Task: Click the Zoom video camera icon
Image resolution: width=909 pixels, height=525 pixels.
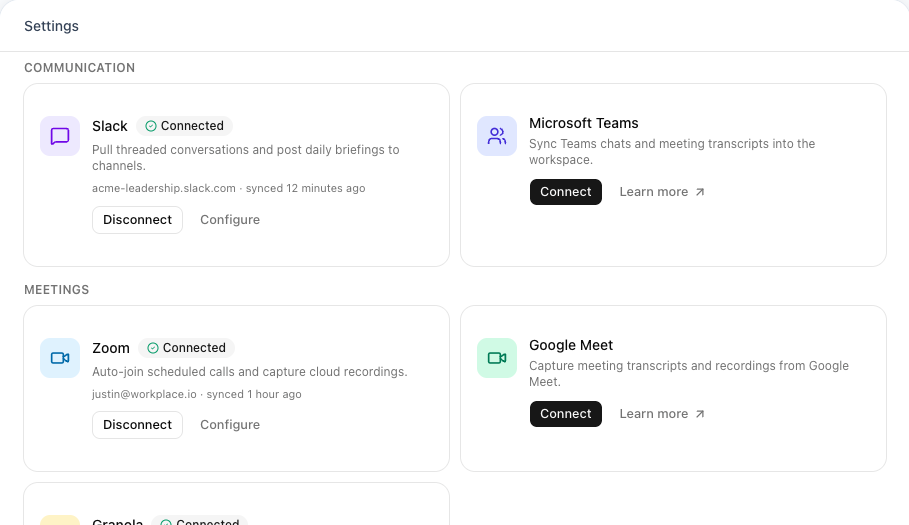Action: pyautogui.click(x=60, y=358)
